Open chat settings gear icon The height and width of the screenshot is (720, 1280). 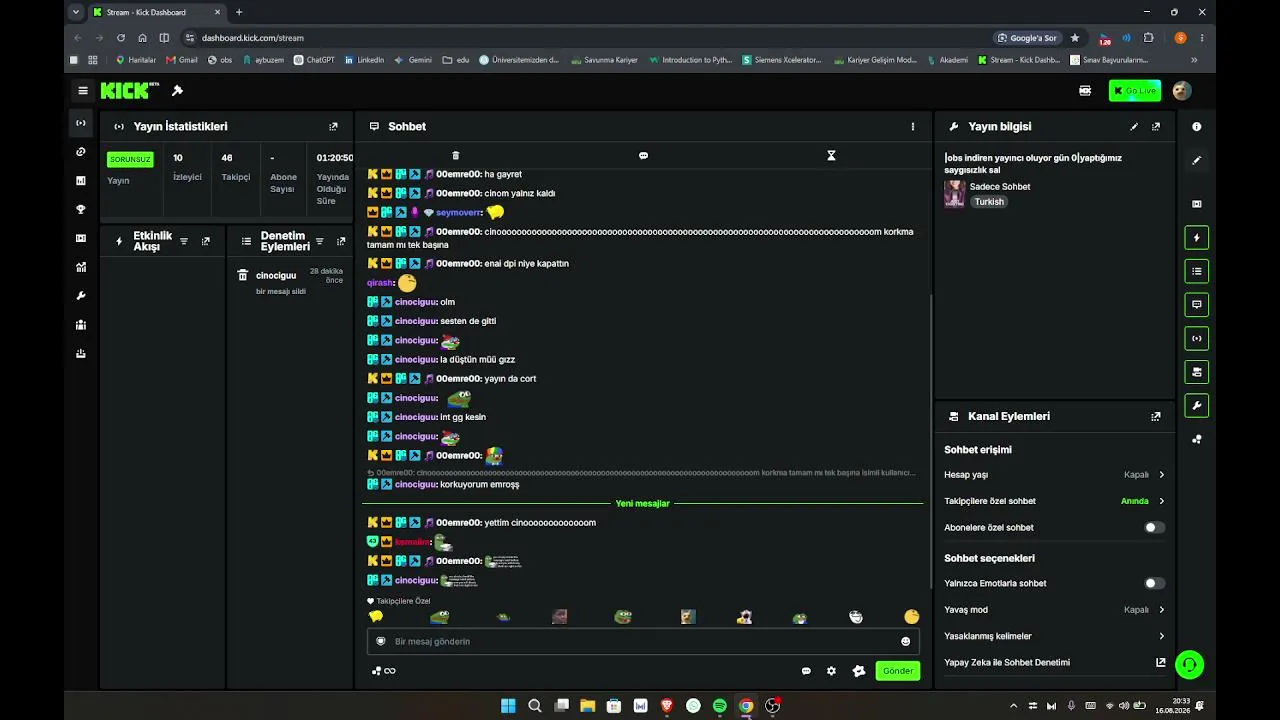coord(831,671)
